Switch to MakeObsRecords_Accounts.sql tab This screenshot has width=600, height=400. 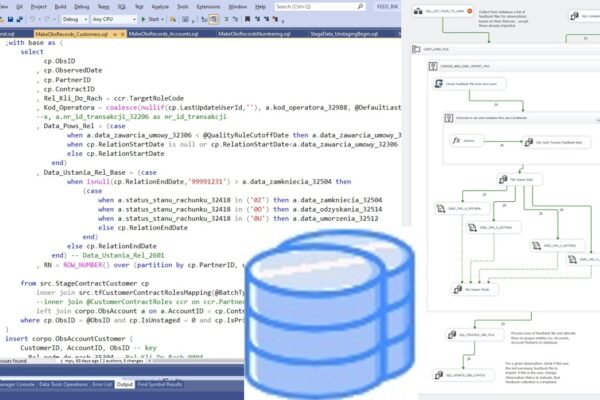pos(163,34)
